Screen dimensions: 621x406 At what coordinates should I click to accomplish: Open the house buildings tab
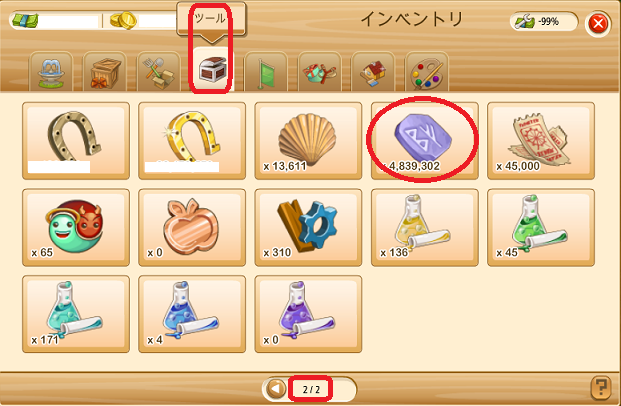tap(373, 72)
